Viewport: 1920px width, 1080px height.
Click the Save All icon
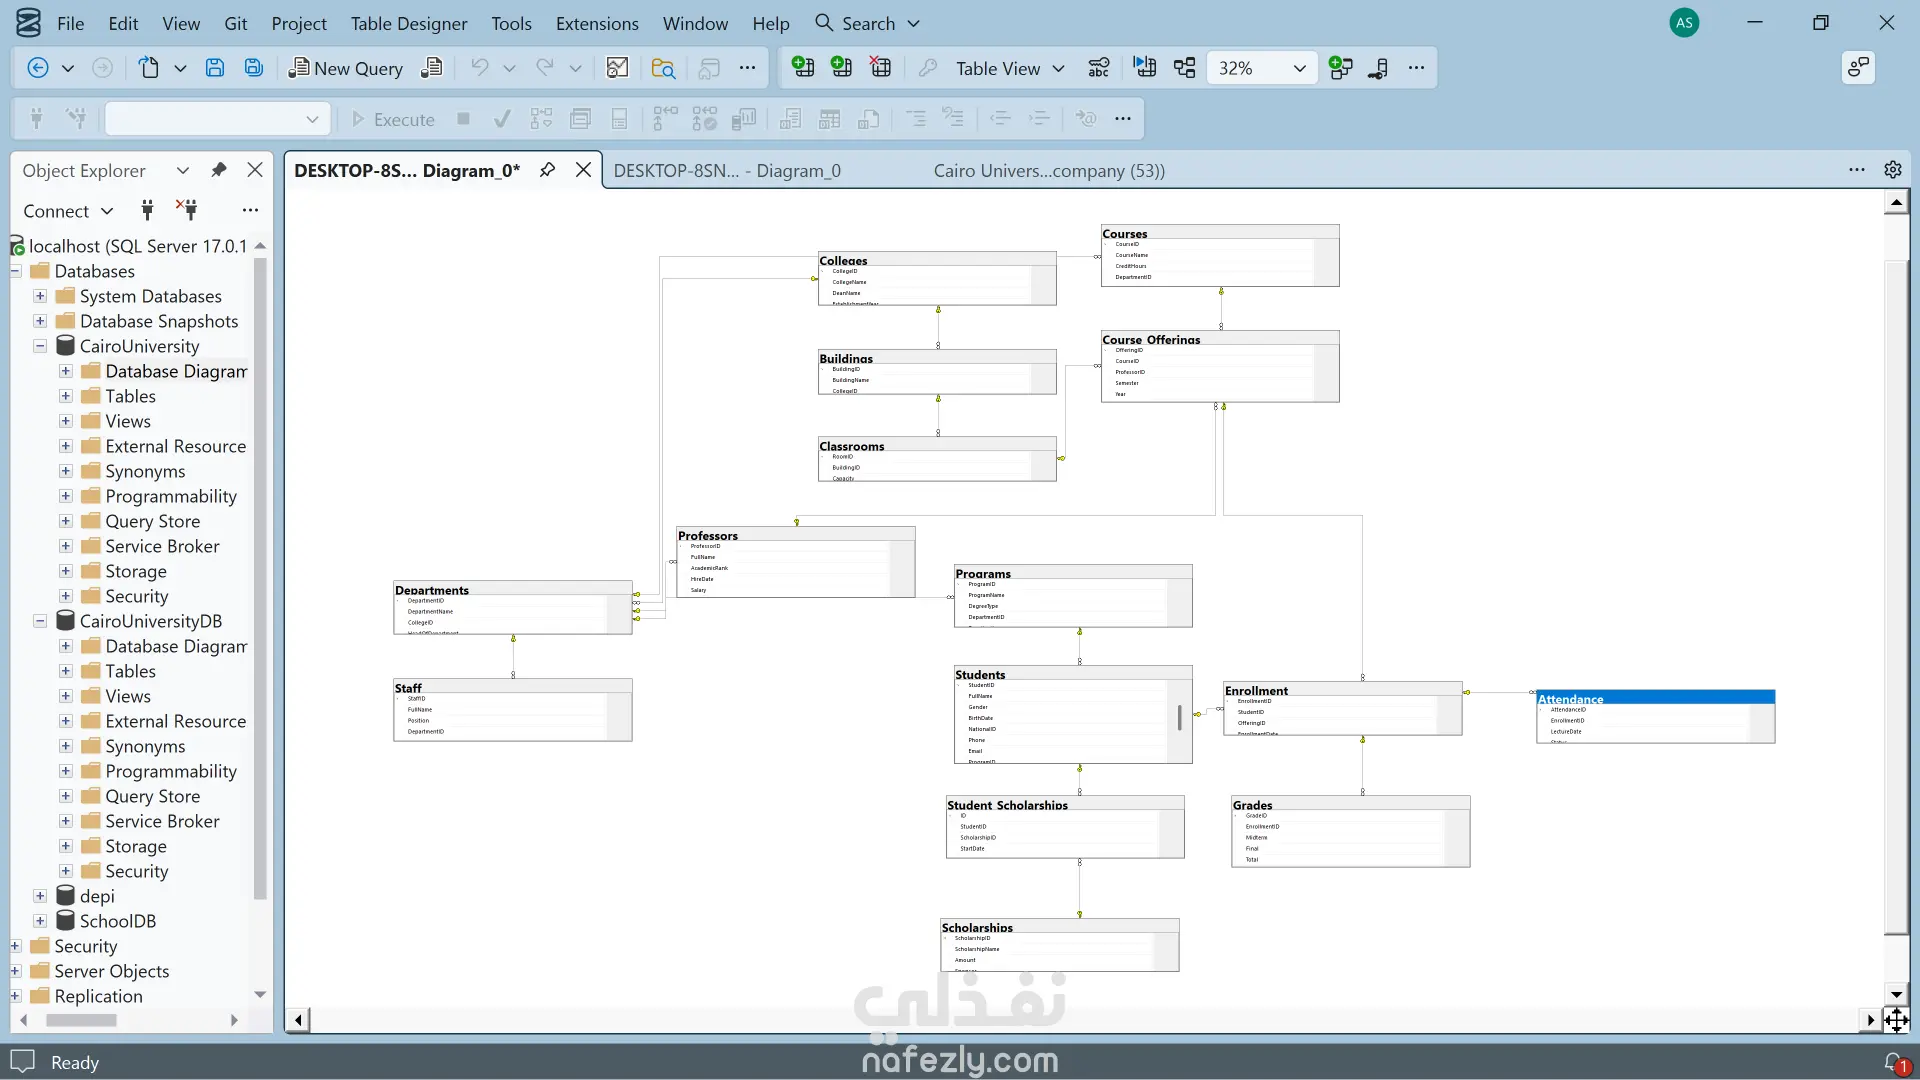tap(254, 68)
